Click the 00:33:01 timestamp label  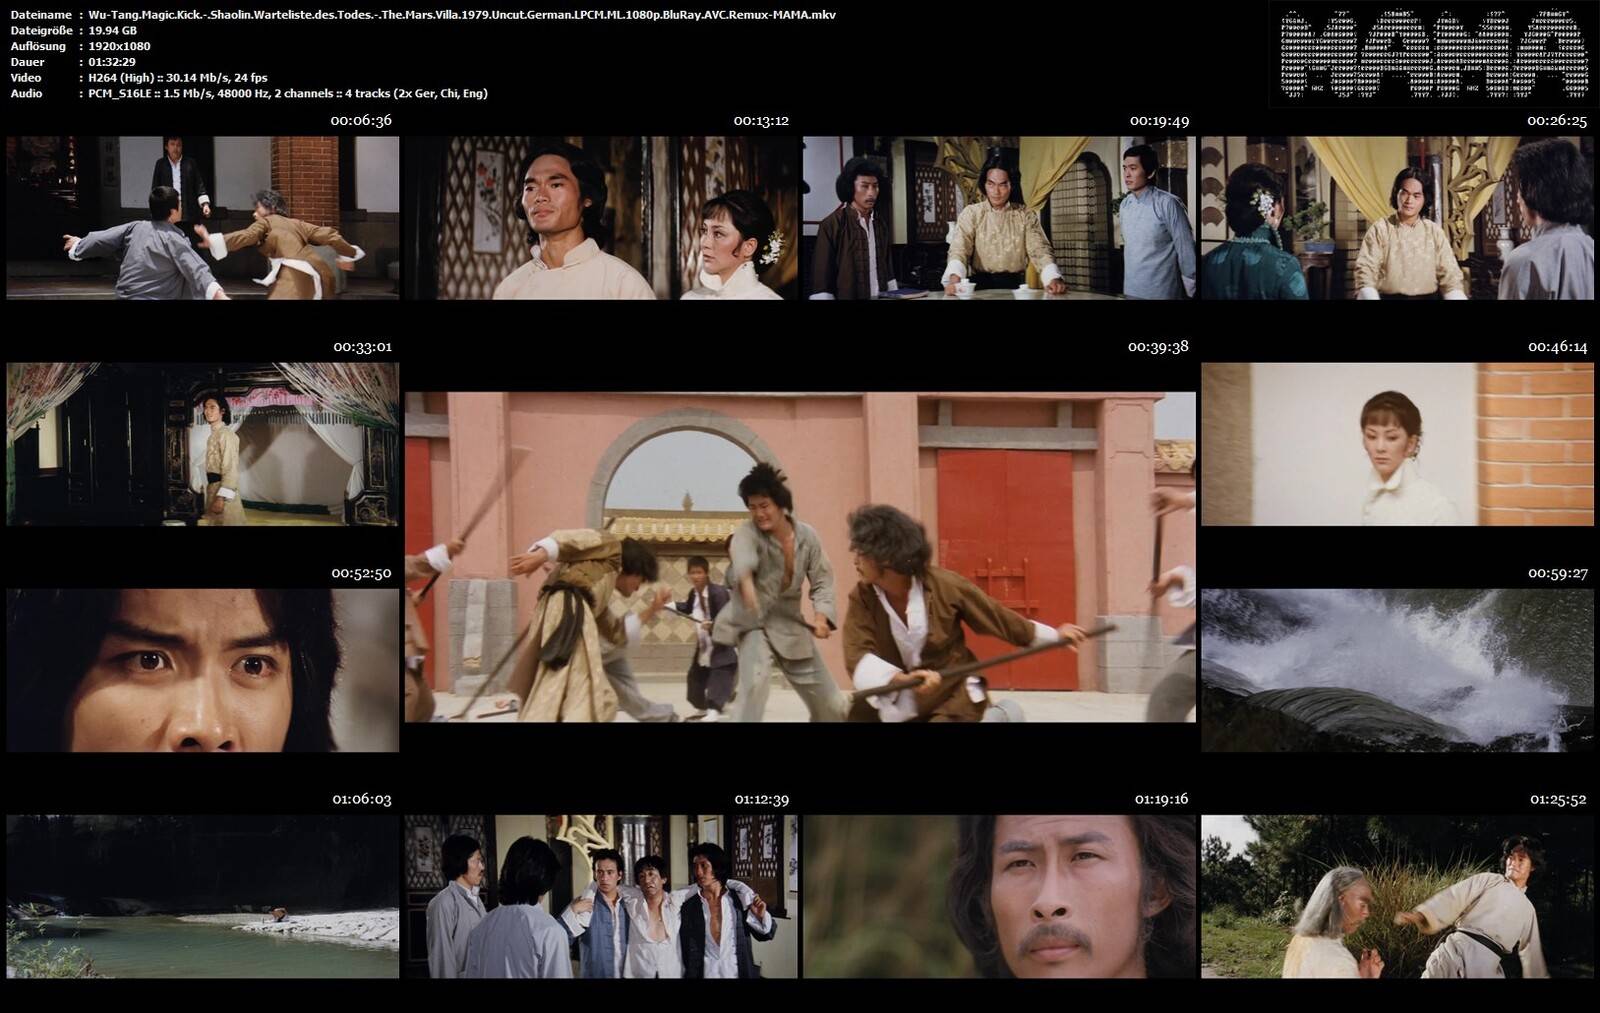pos(362,347)
